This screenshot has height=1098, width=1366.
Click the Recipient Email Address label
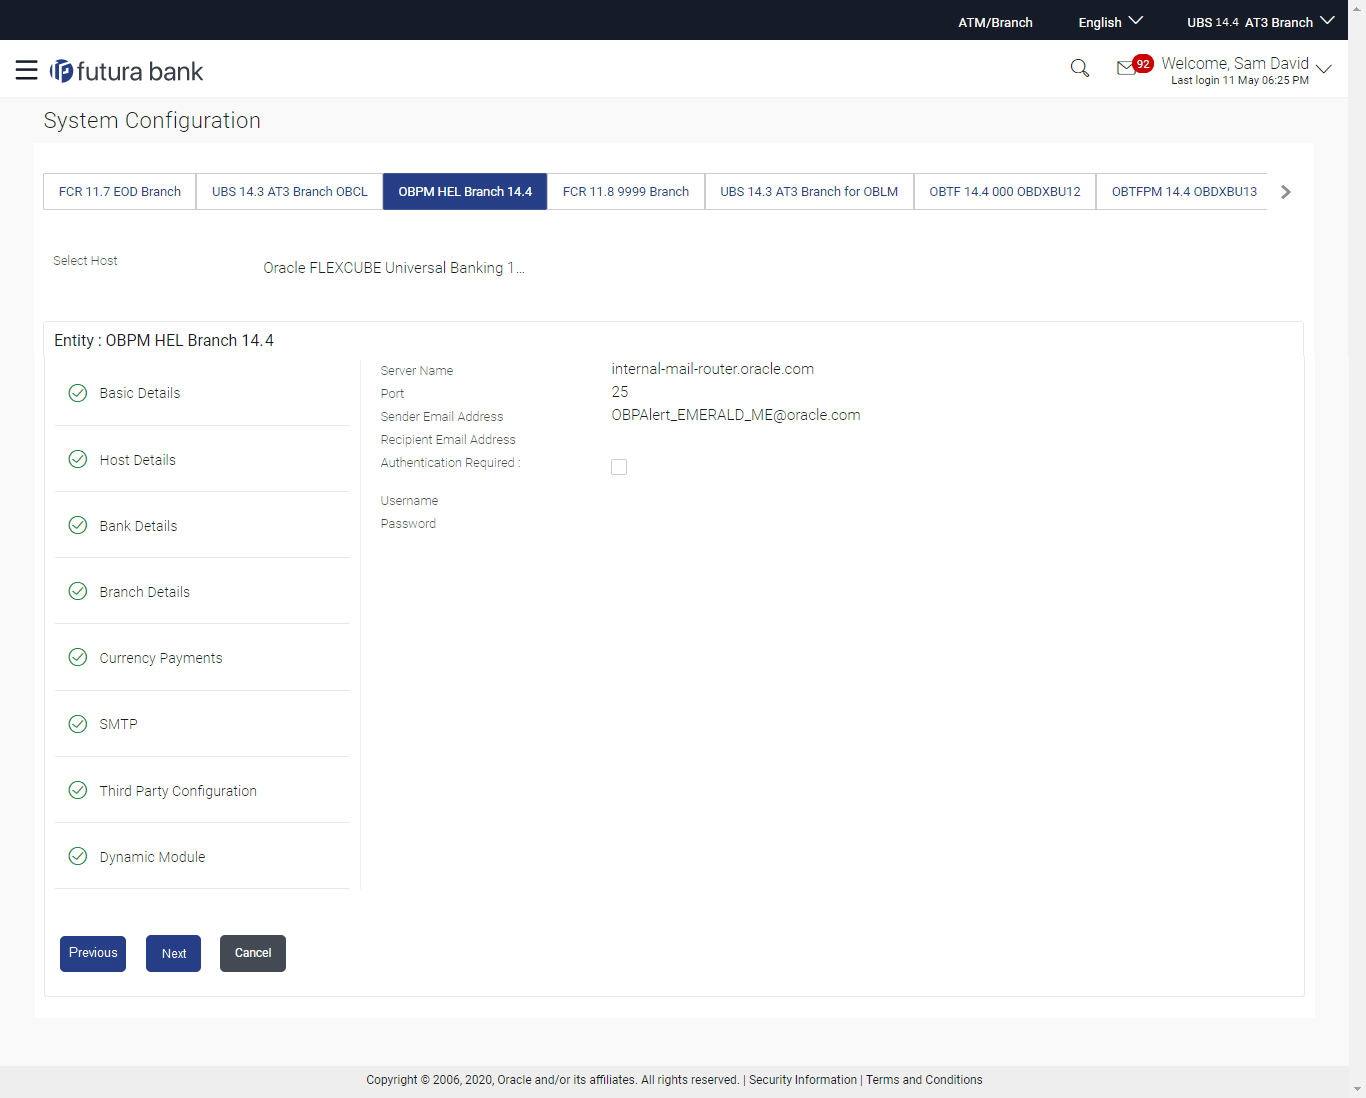pyautogui.click(x=448, y=440)
